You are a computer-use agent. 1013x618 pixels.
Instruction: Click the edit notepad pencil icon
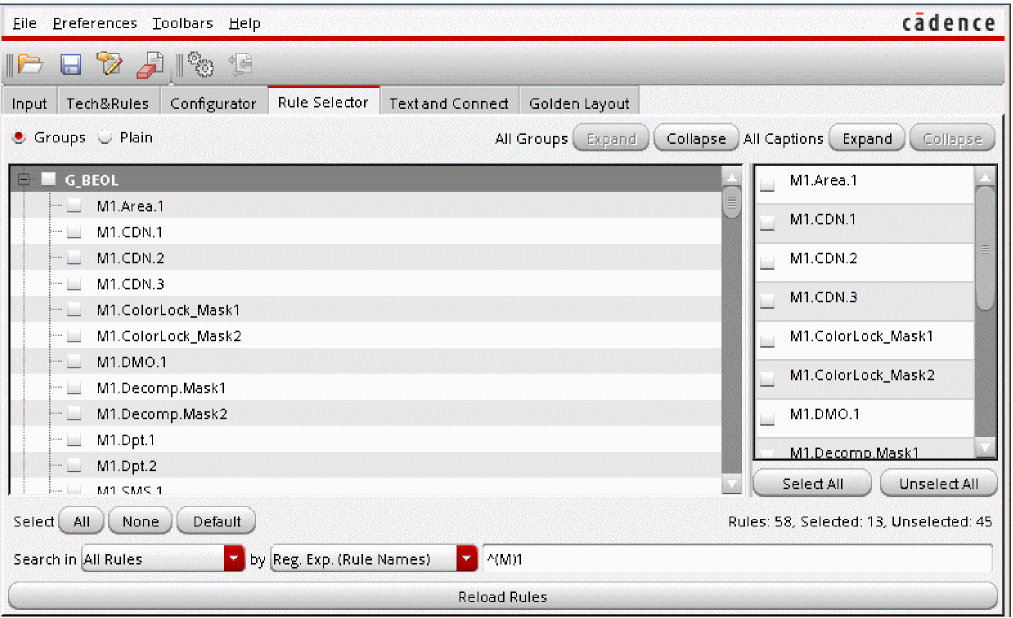point(109,64)
